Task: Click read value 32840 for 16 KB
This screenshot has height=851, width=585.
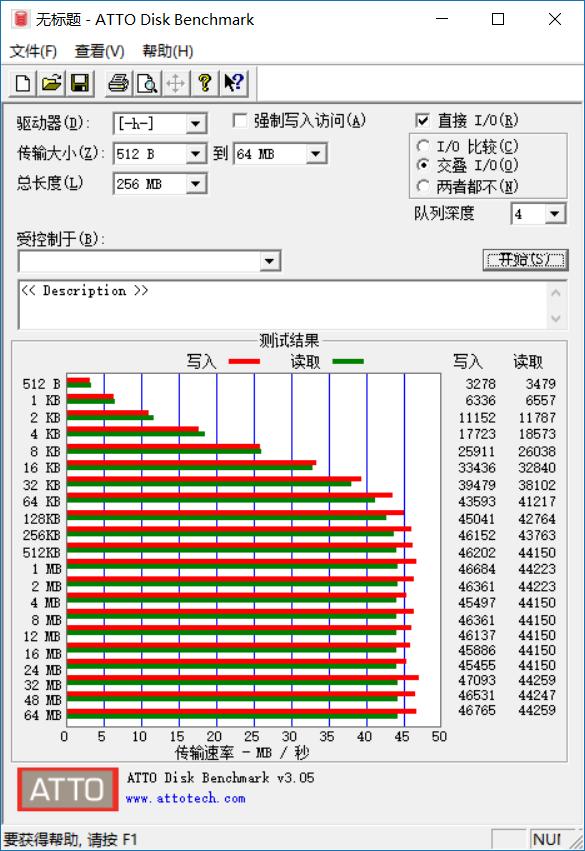Action: point(537,468)
